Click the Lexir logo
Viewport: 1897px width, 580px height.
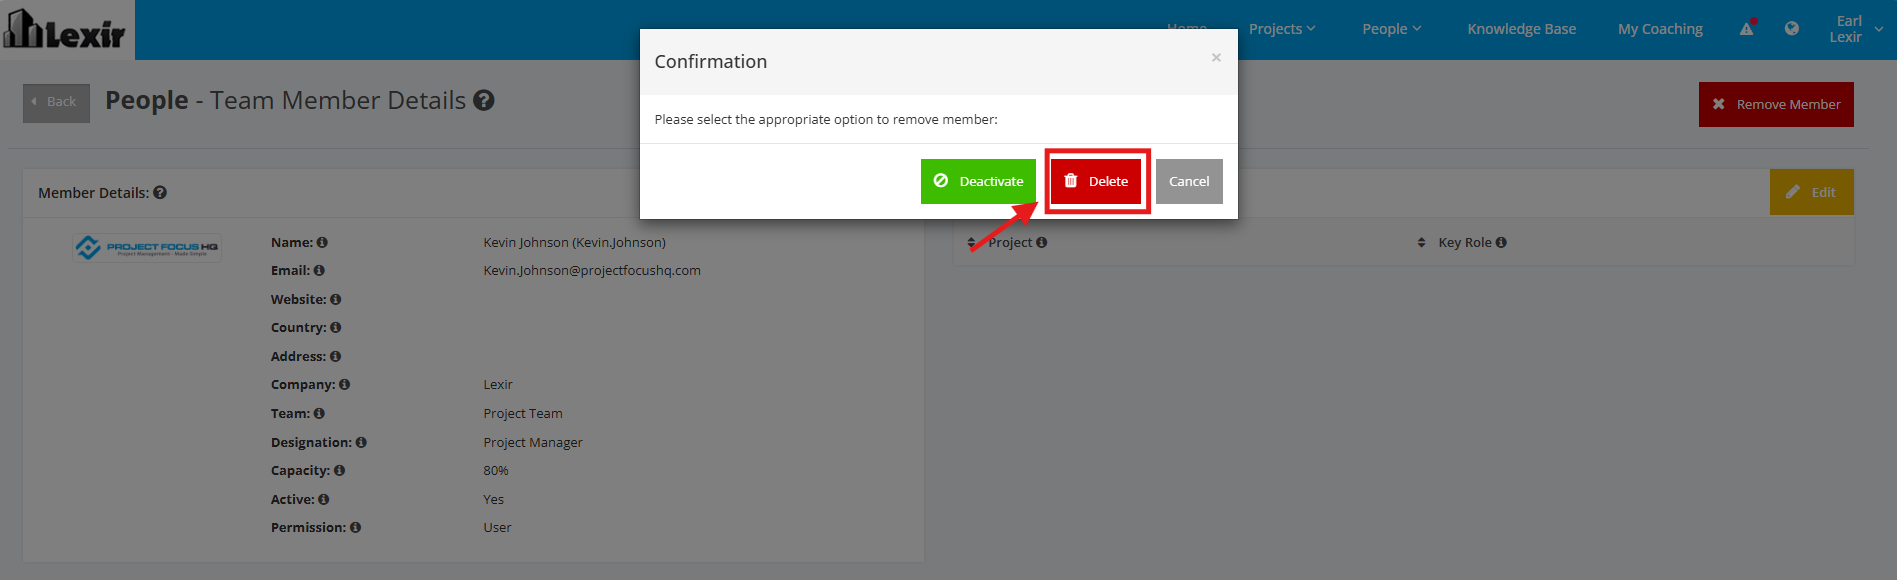coord(66,30)
